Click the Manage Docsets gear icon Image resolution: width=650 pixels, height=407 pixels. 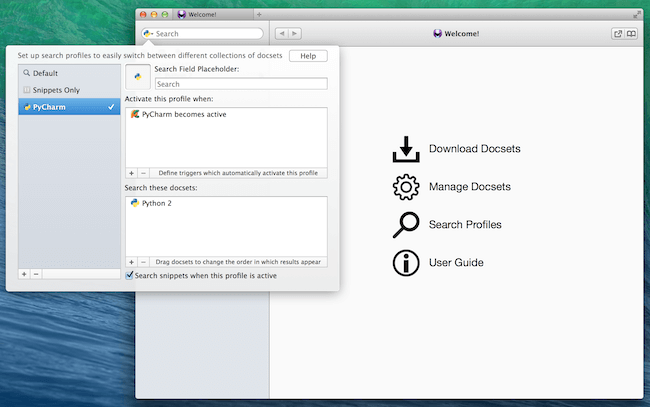(406, 187)
